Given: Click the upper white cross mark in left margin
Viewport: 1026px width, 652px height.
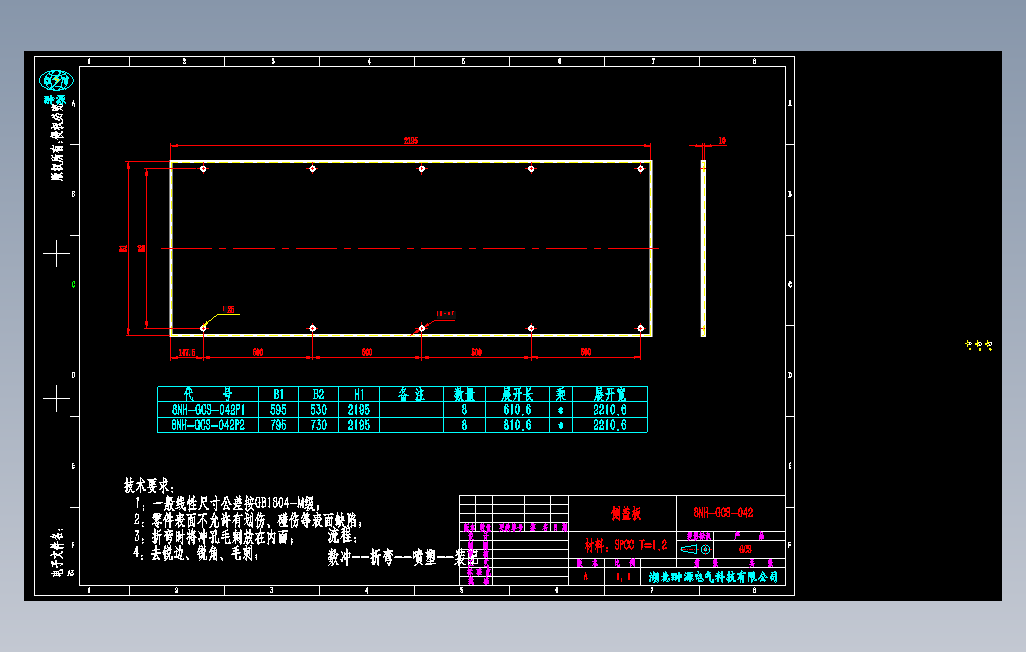Looking at the screenshot, I should 57,253.
